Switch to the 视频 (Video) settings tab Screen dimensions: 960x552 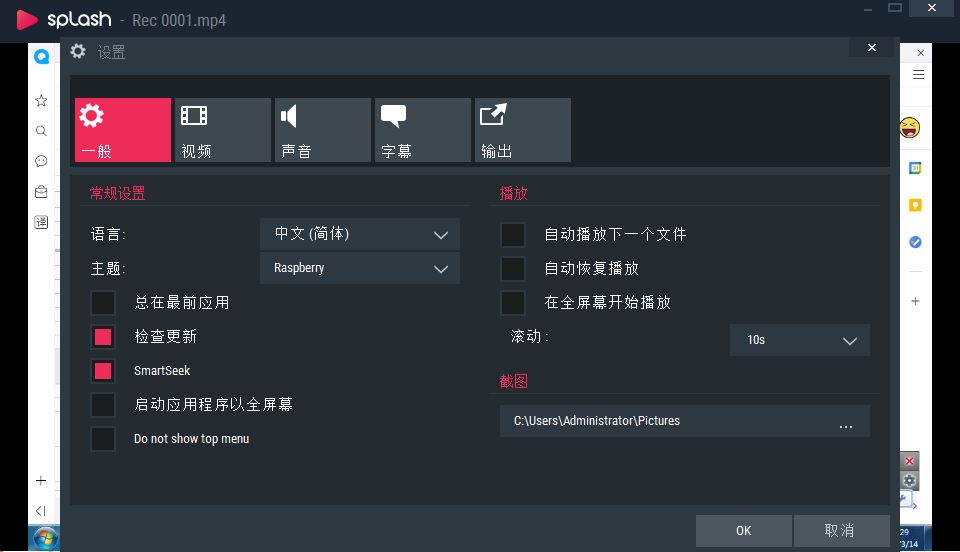pyautogui.click(x=223, y=130)
